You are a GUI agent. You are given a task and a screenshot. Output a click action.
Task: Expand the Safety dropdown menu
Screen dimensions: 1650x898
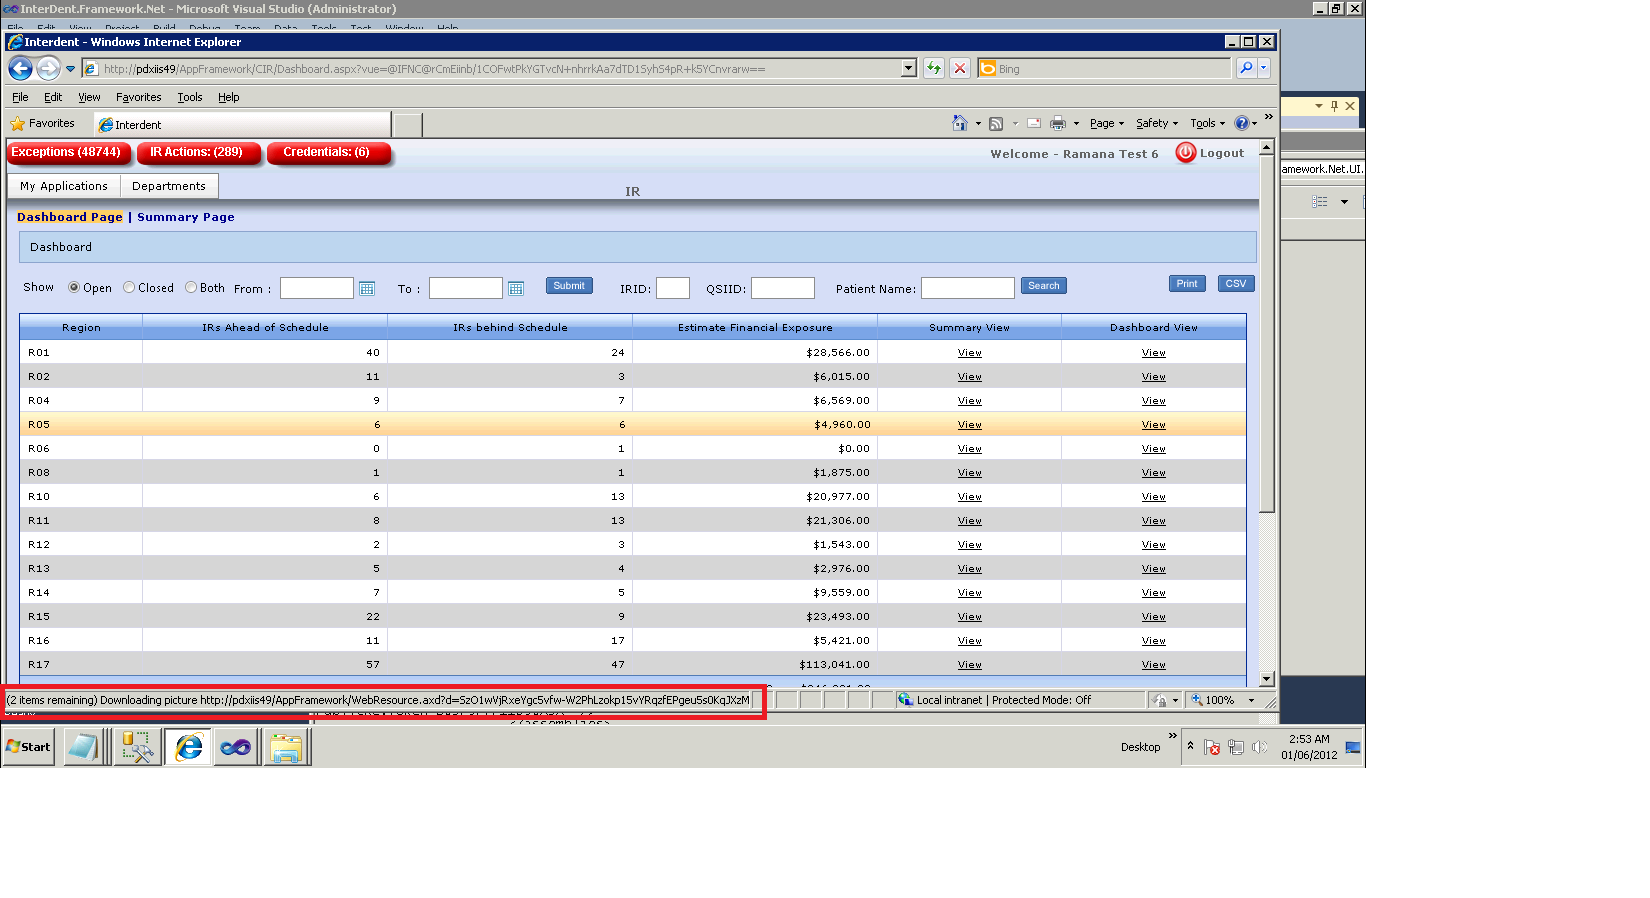point(1156,123)
